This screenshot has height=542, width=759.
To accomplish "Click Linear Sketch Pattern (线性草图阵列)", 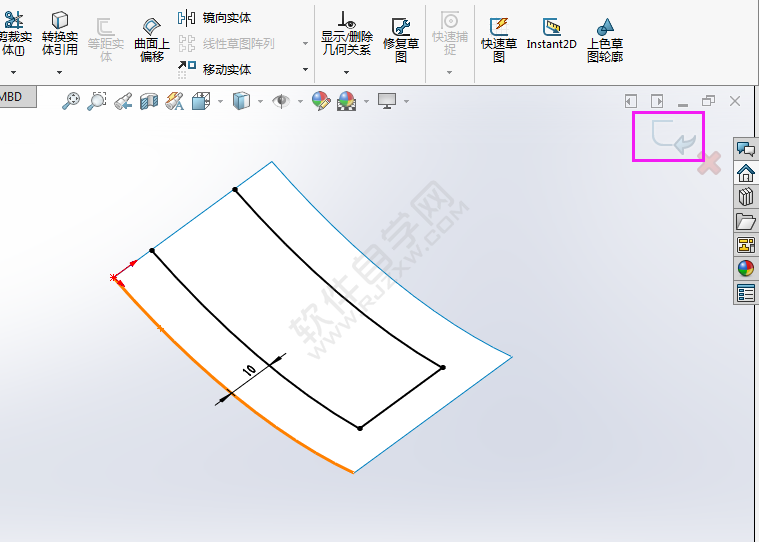I will click(226, 44).
